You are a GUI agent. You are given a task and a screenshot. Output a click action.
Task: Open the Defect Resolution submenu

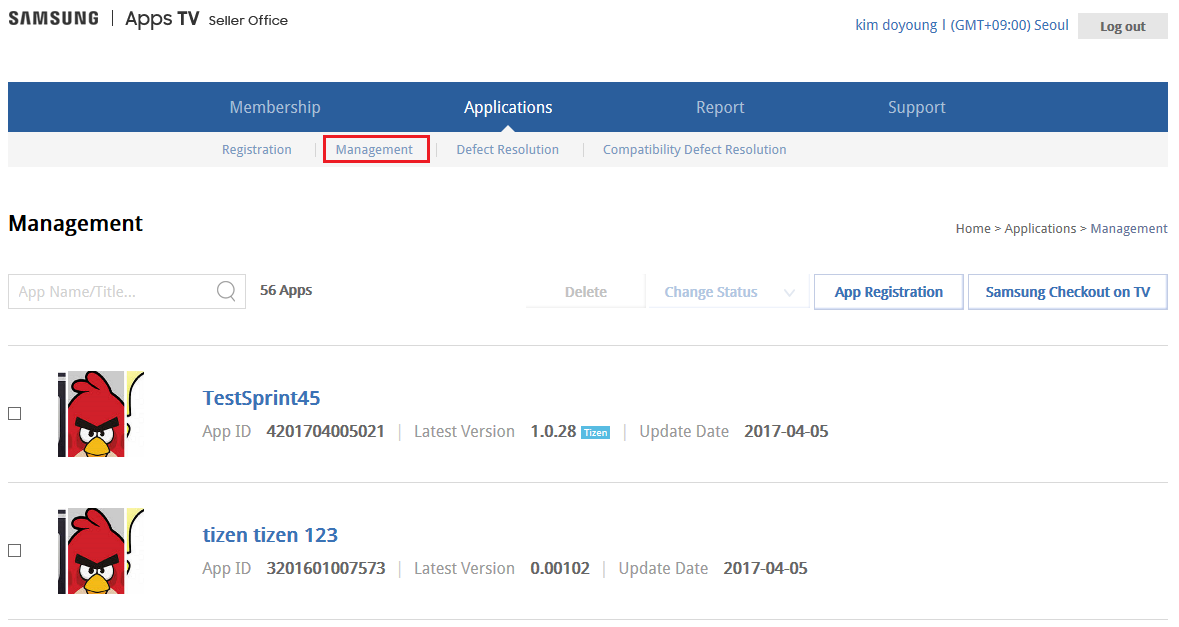coord(508,150)
